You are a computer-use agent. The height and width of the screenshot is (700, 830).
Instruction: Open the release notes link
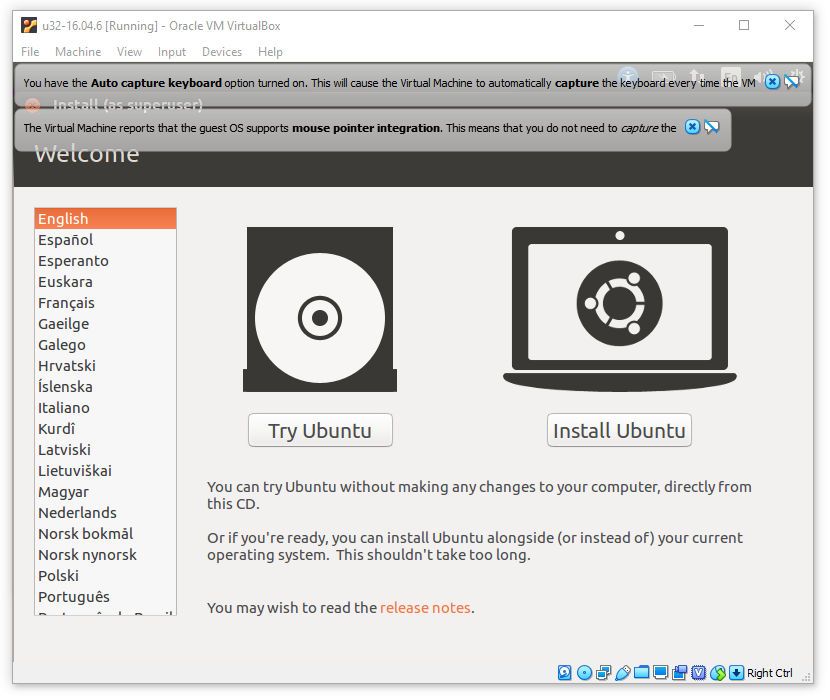(425, 607)
